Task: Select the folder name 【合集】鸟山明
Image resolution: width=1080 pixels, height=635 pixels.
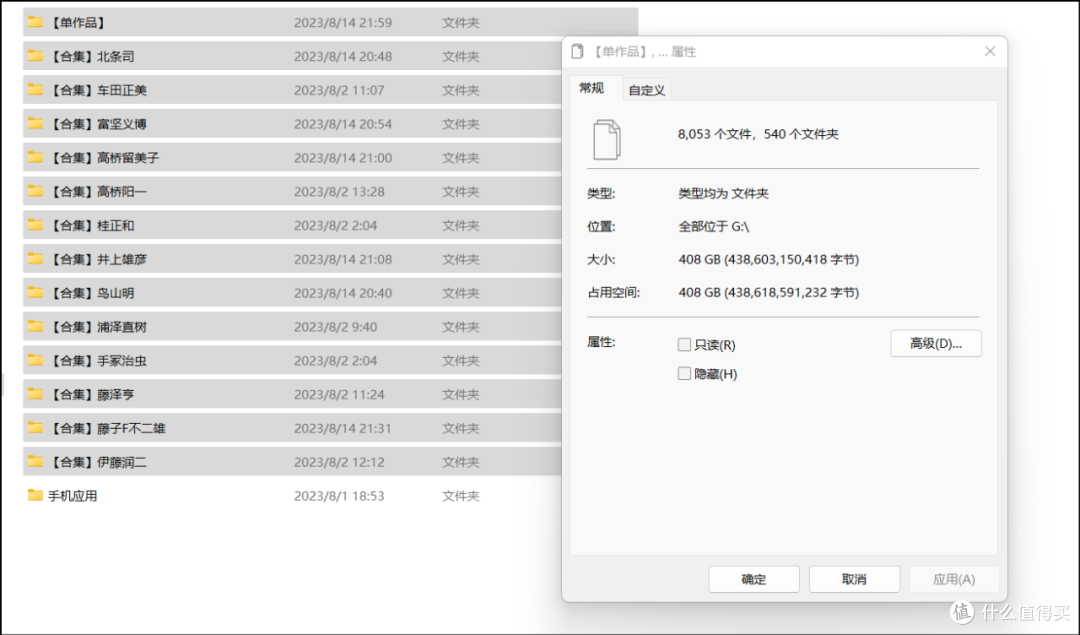Action: 92,293
